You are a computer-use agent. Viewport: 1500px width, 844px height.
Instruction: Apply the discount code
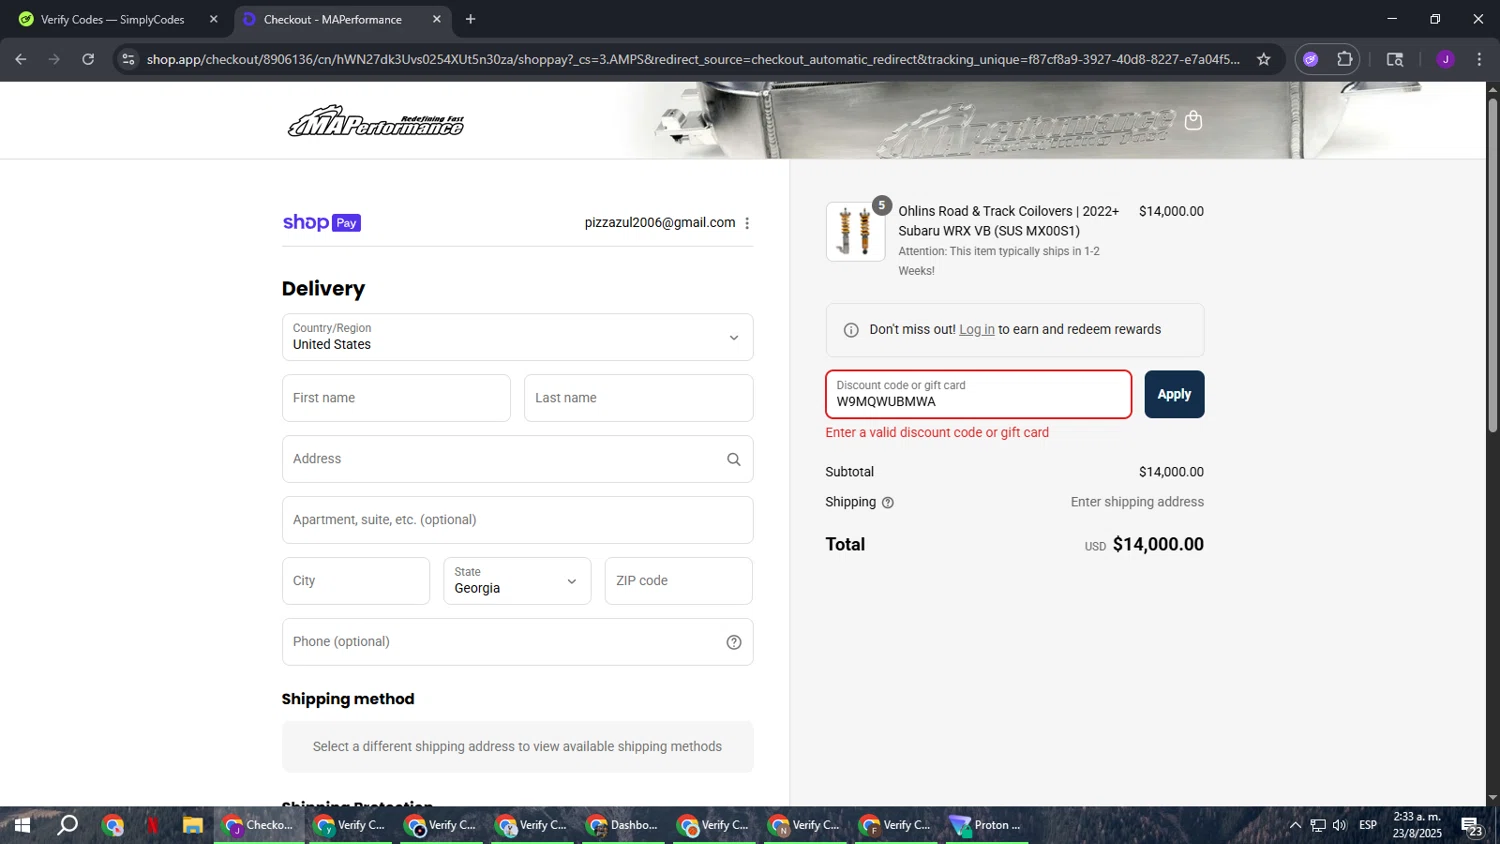(1174, 394)
